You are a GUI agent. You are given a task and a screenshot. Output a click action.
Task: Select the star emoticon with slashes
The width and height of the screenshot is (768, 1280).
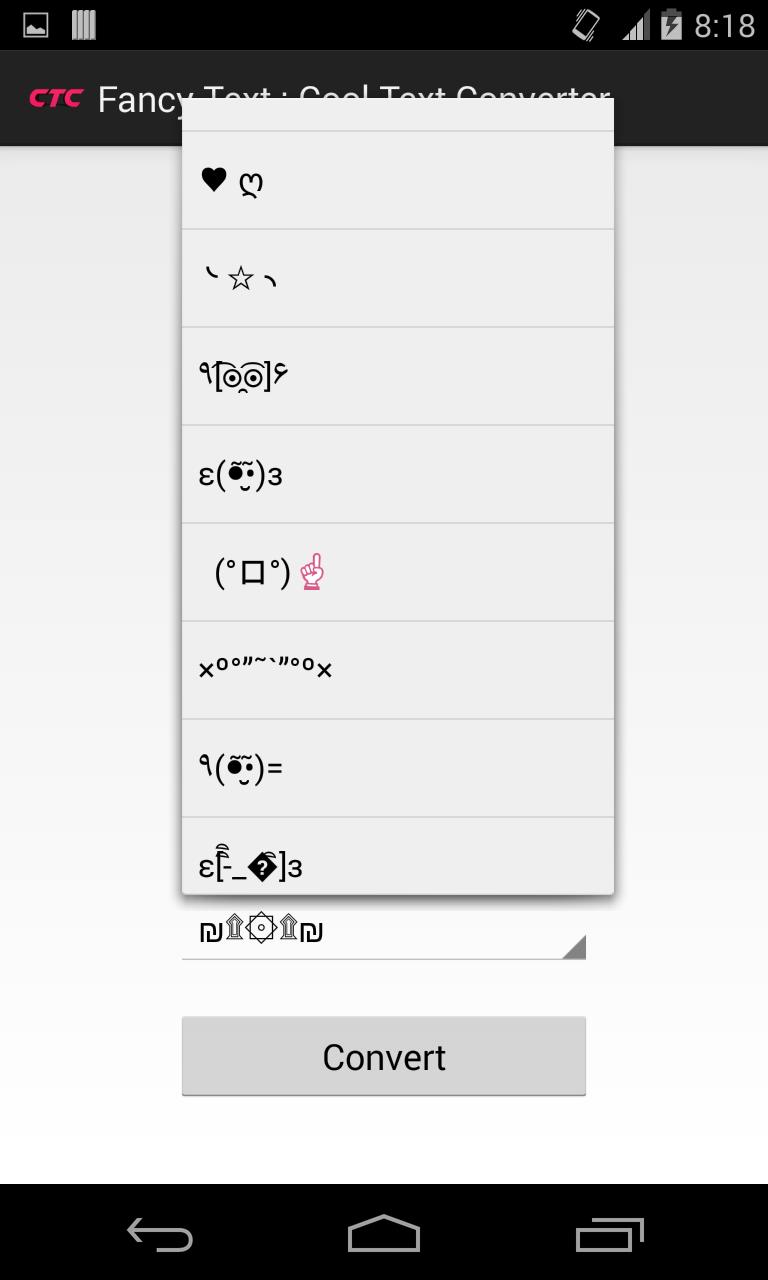397,278
